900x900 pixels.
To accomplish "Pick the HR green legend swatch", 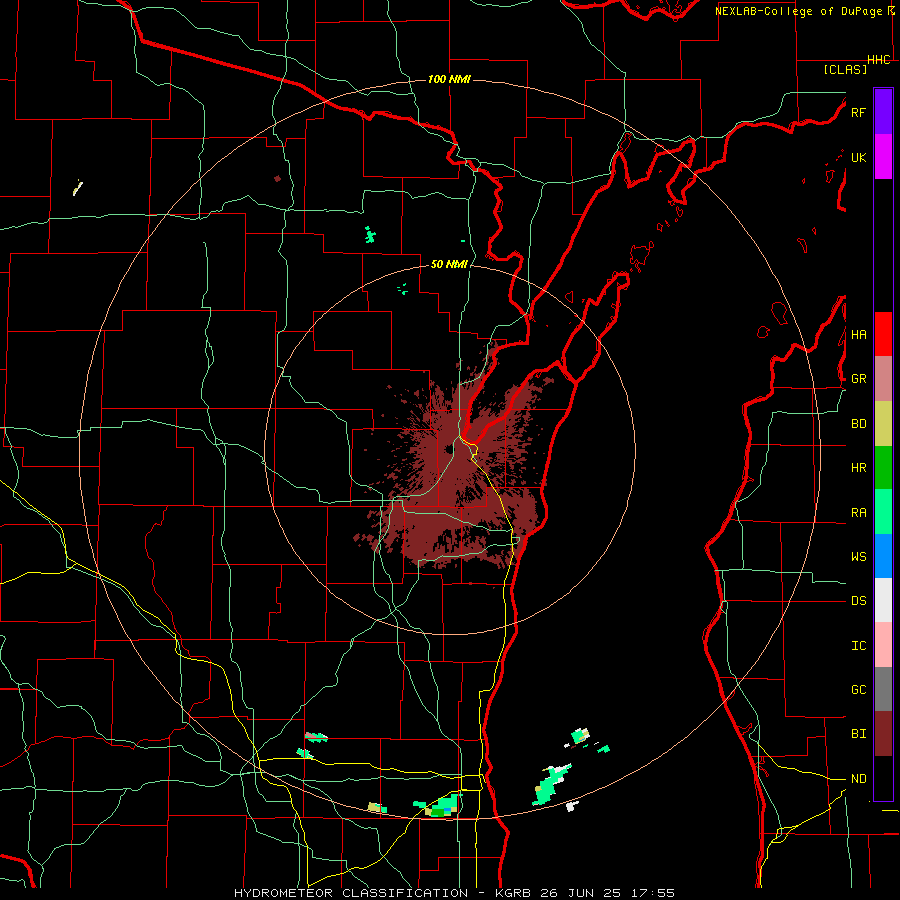I will pyautogui.click(x=883, y=467).
